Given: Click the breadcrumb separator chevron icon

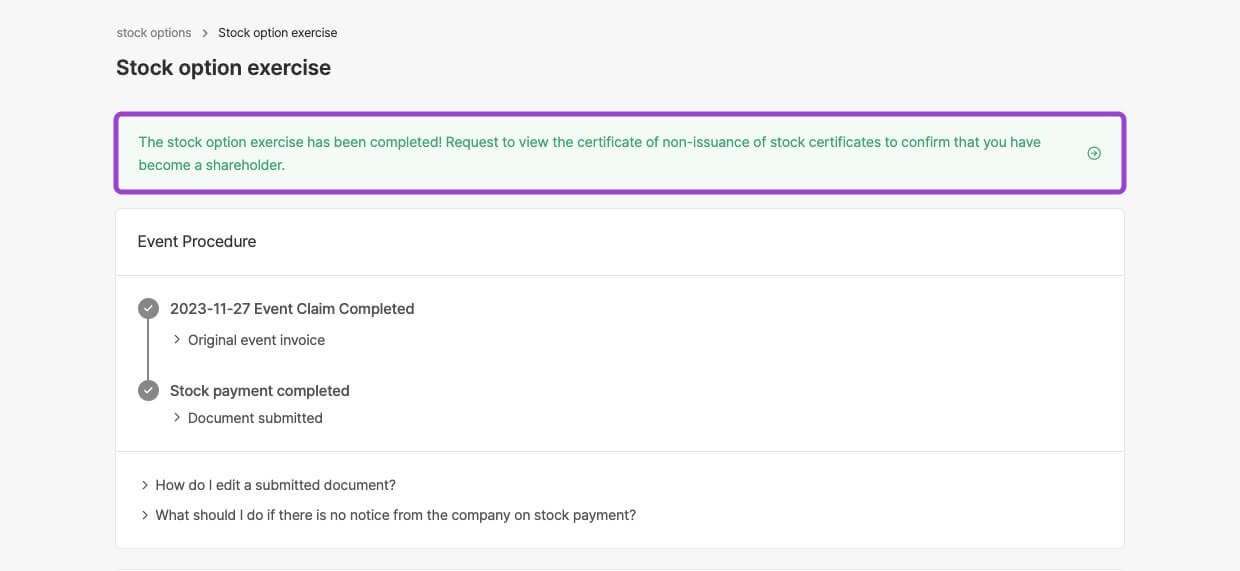Looking at the screenshot, I should (205, 33).
